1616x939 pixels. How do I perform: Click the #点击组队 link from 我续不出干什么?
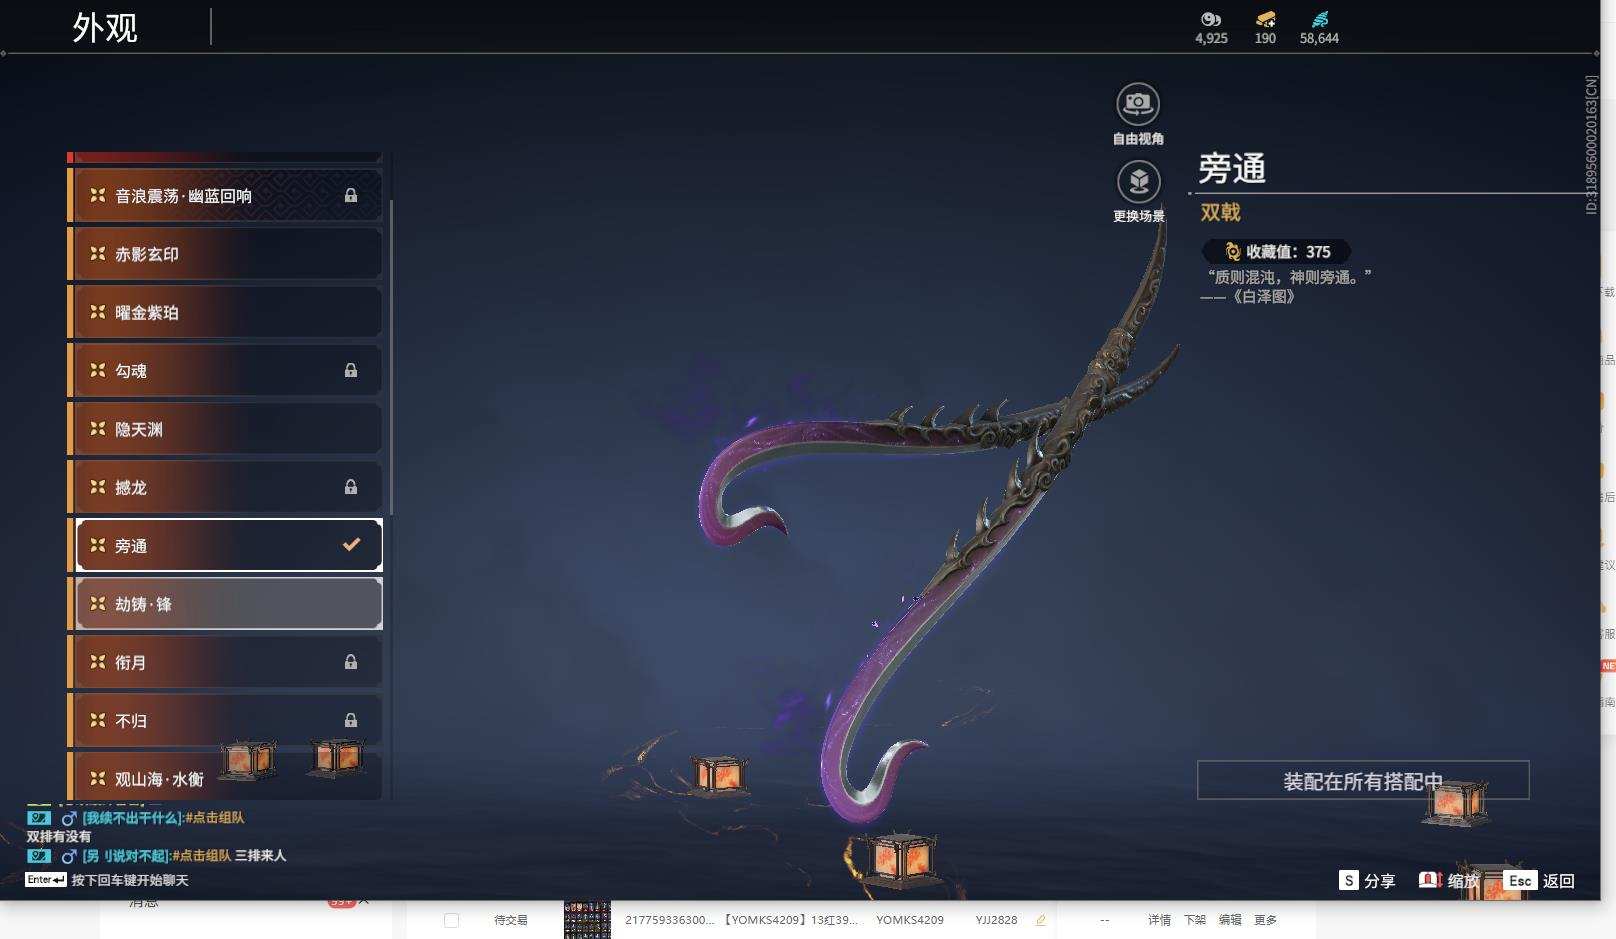coord(215,818)
